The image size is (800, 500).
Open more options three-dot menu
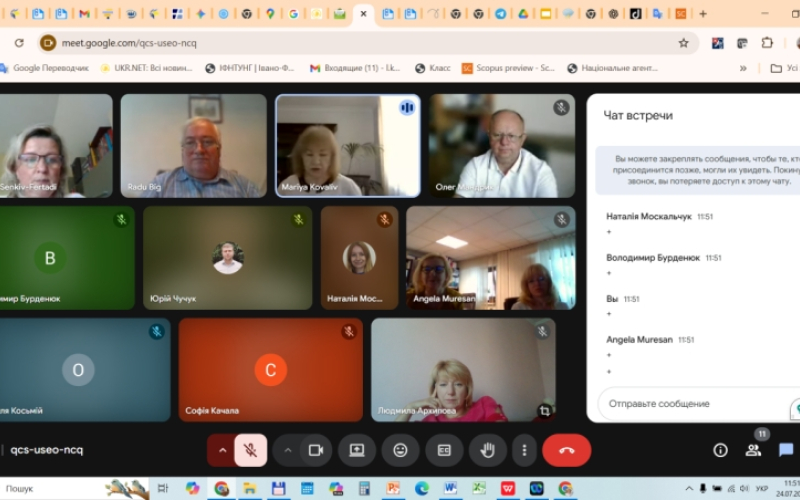(x=524, y=450)
